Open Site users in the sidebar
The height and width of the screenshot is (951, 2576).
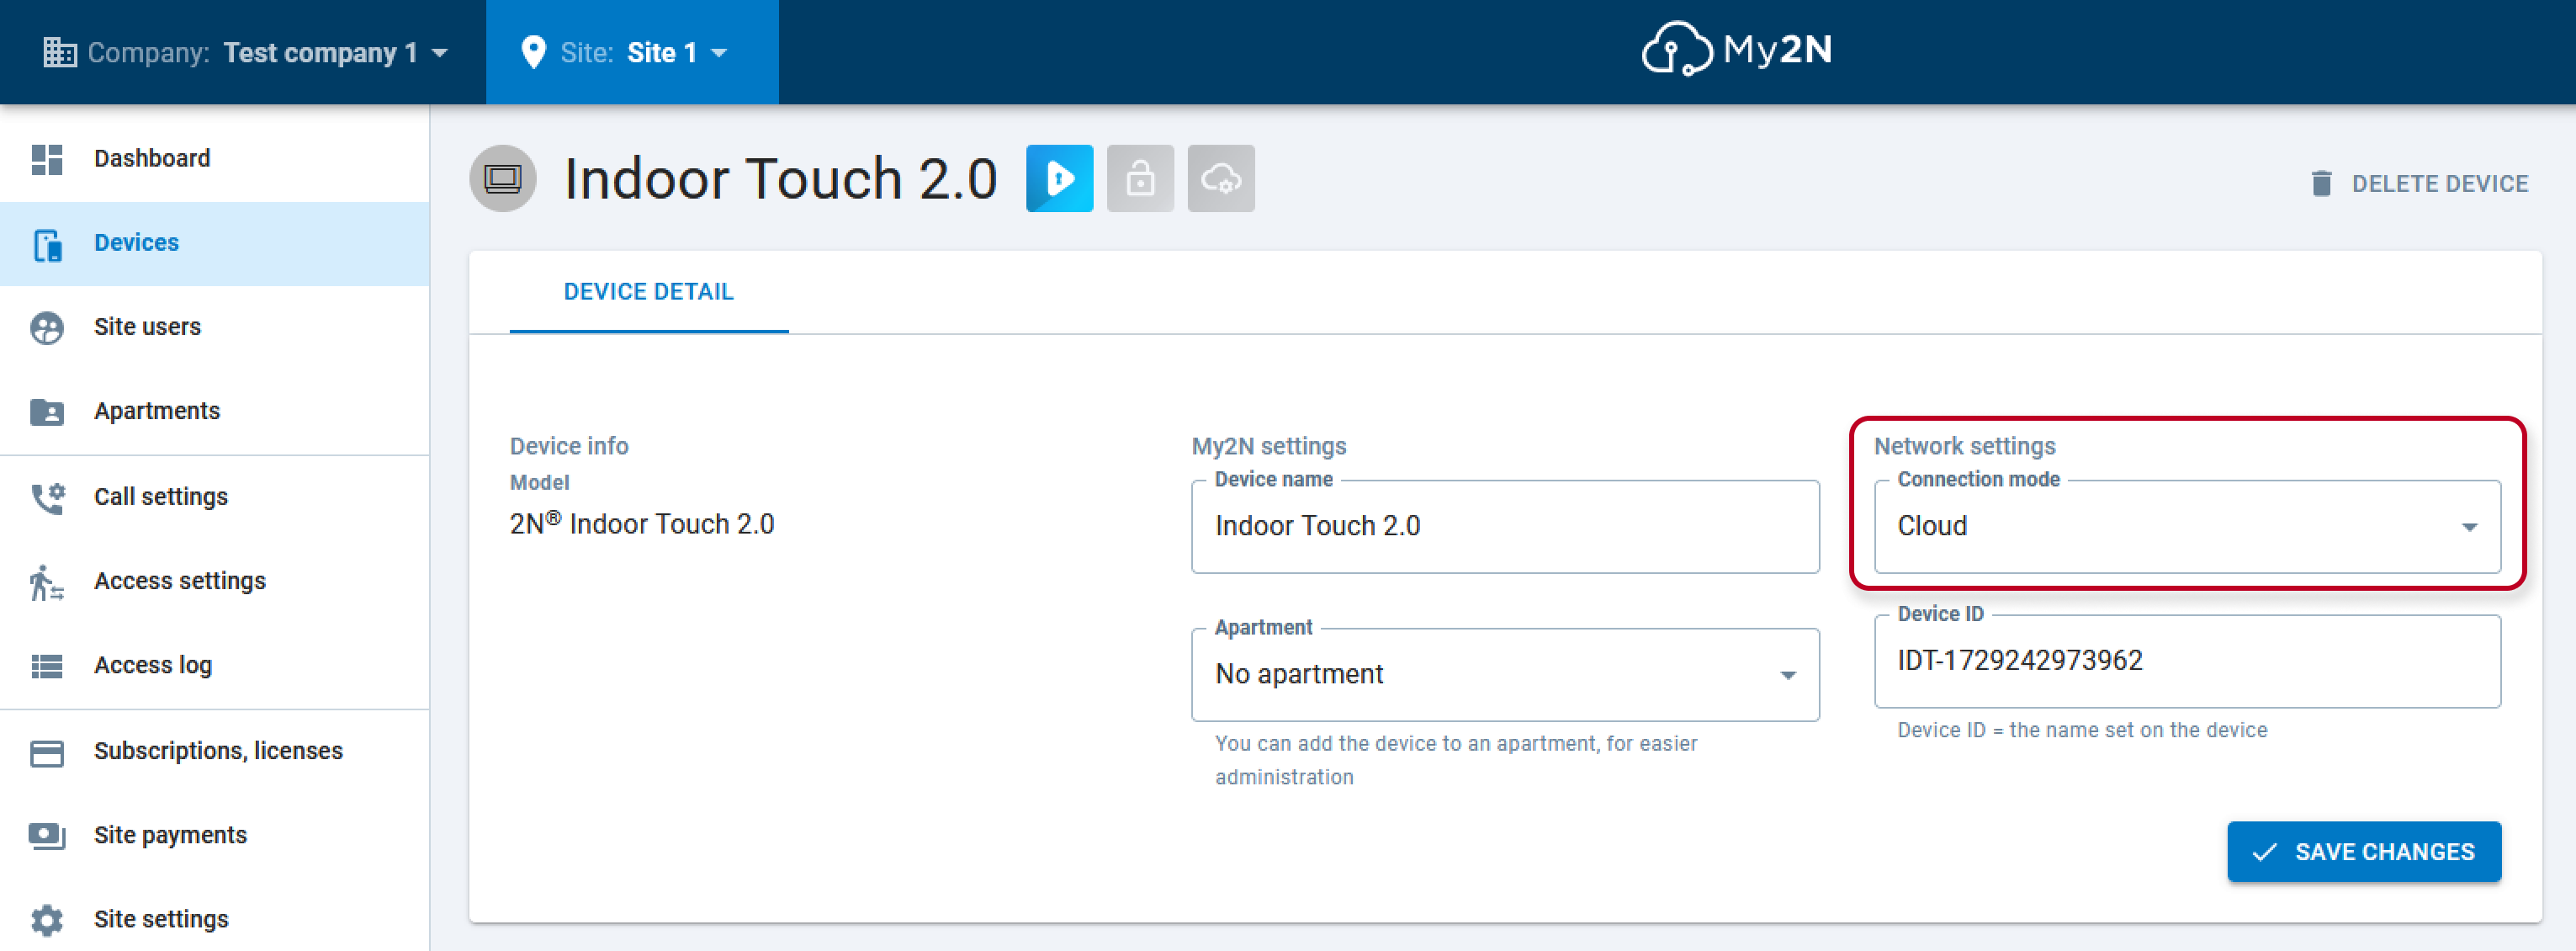[215, 328]
